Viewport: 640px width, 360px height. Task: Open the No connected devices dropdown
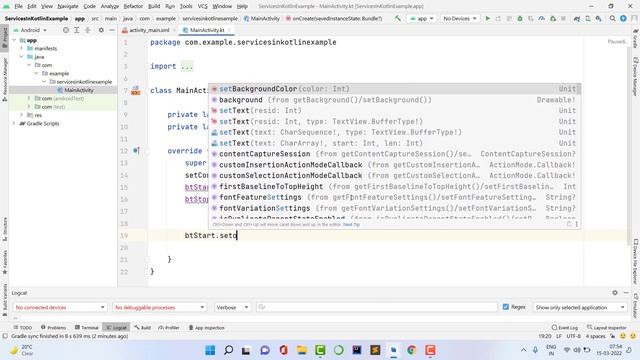click(60, 307)
